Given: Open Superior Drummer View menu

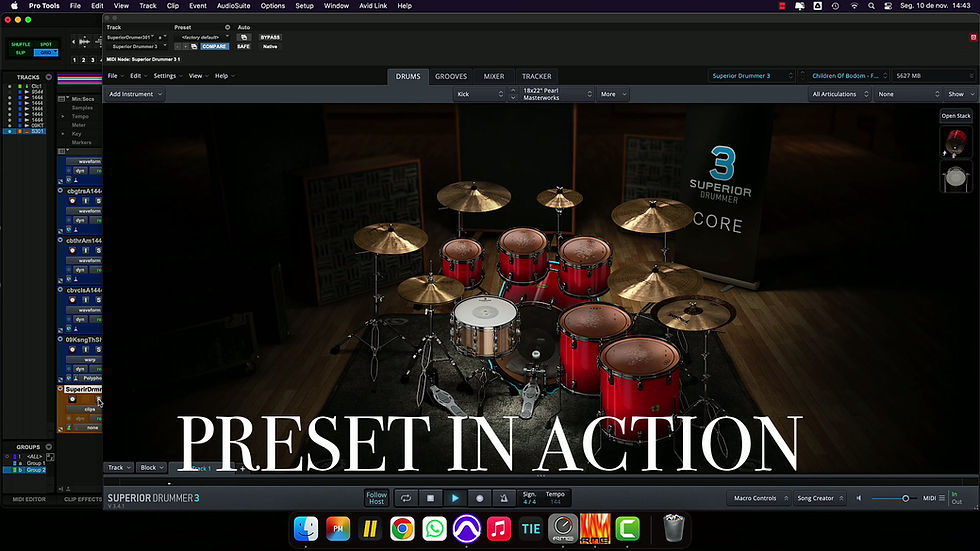Looking at the screenshot, I should [198, 76].
